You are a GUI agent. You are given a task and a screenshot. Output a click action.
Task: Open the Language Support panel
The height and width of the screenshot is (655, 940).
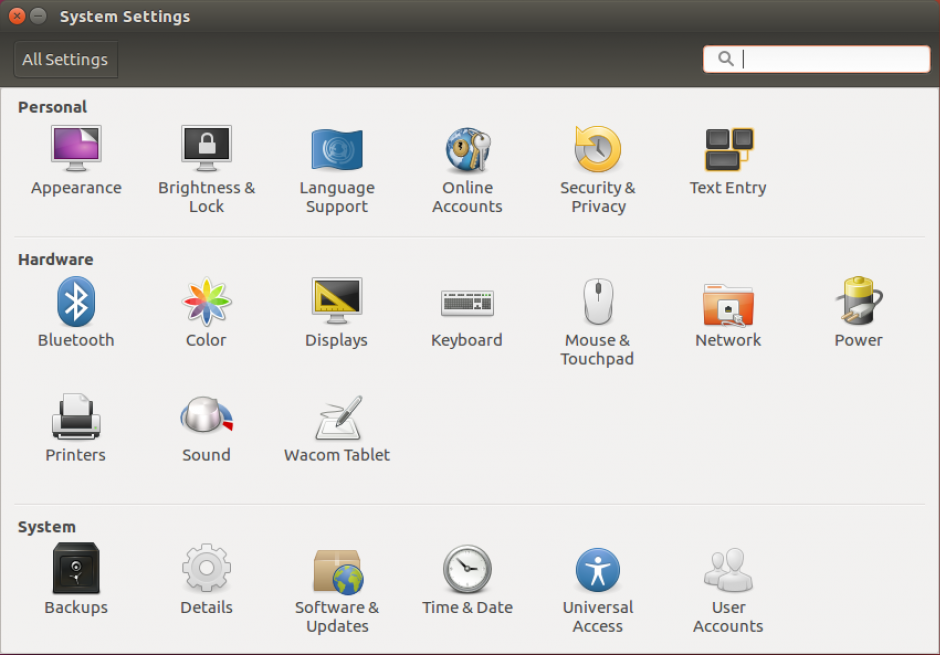(337, 160)
